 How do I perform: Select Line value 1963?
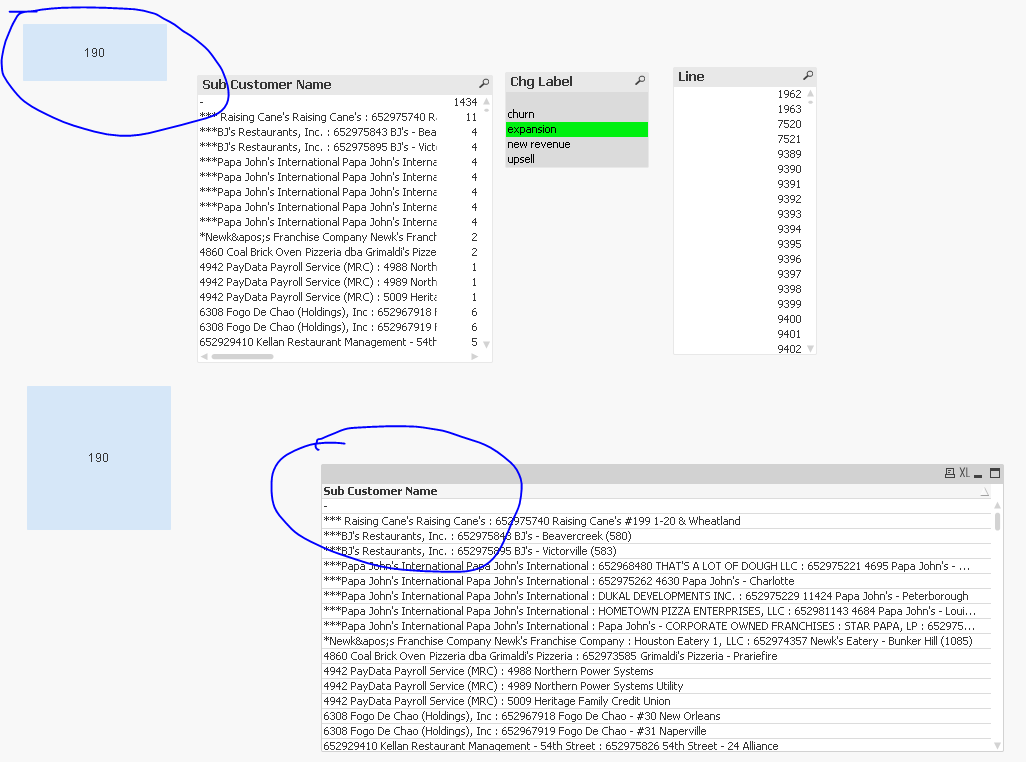(739, 109)
